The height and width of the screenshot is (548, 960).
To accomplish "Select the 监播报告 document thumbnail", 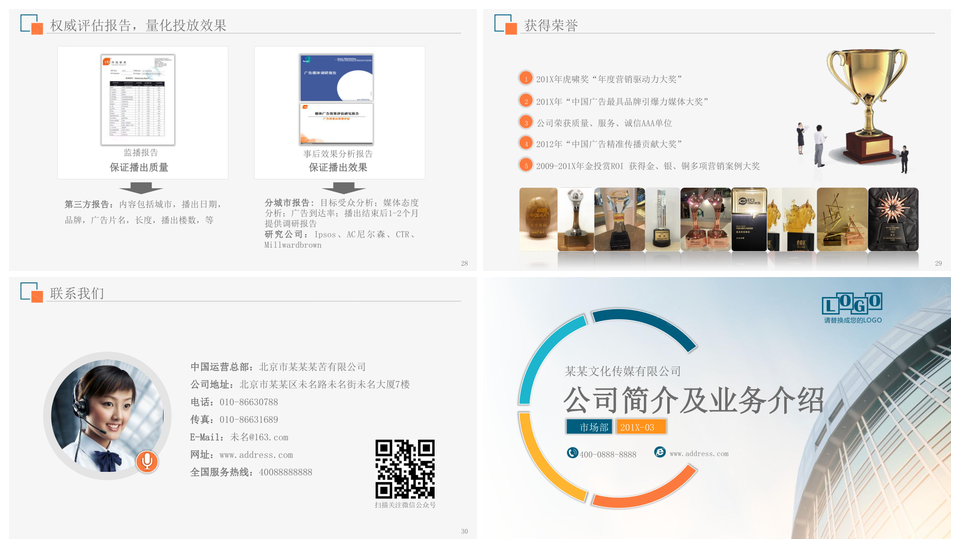I will coord(138,100).
